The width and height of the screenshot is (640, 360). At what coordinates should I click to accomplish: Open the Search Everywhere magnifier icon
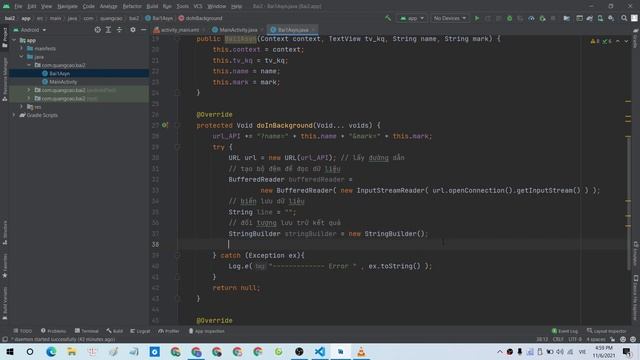tap(624, 18)
